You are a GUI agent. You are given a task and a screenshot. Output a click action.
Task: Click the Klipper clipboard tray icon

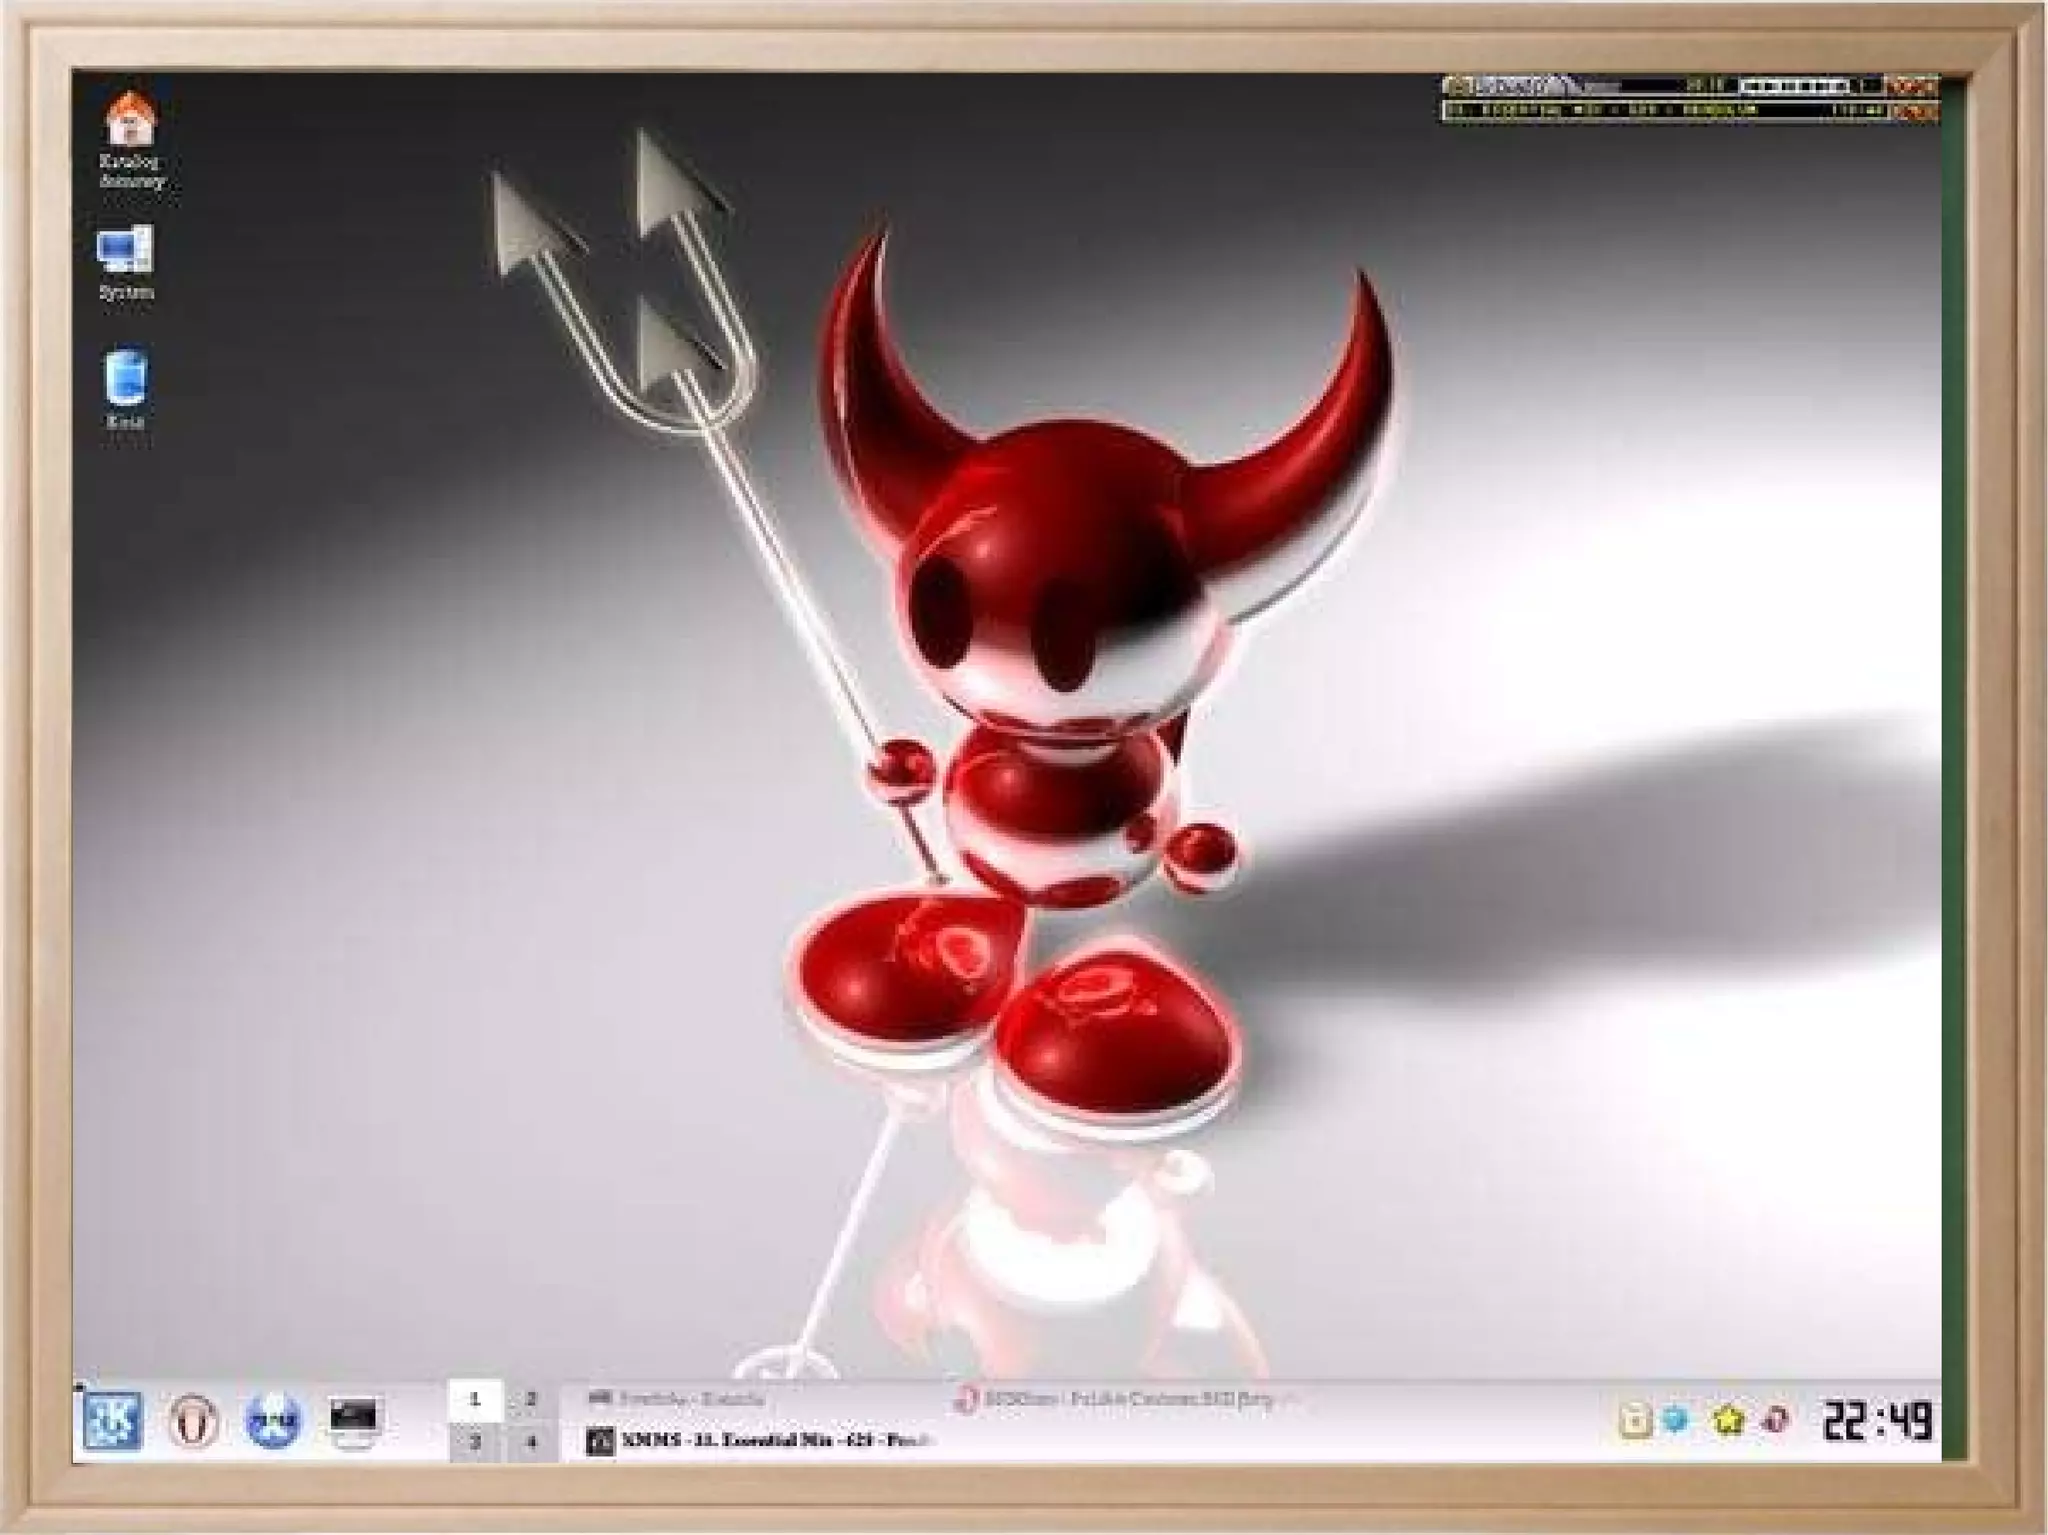pyautogui.click(x=1635, y=1419)
